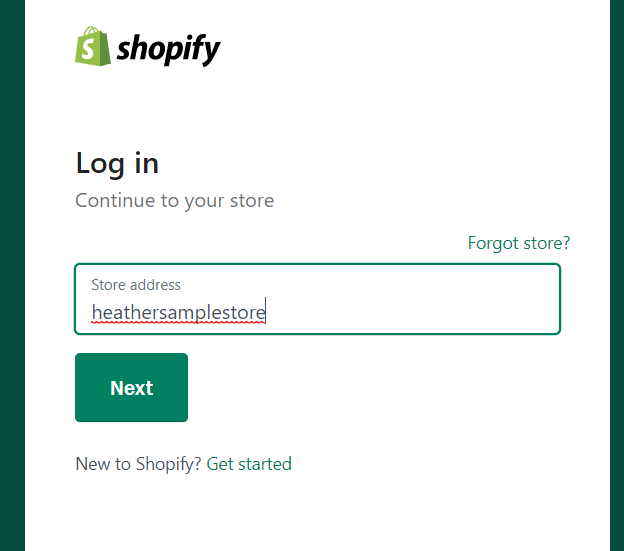Image resolution: width=624 pixels, height=551 pixels.
Task: Click the empty white space below Get started
Action: coord(318,513)
